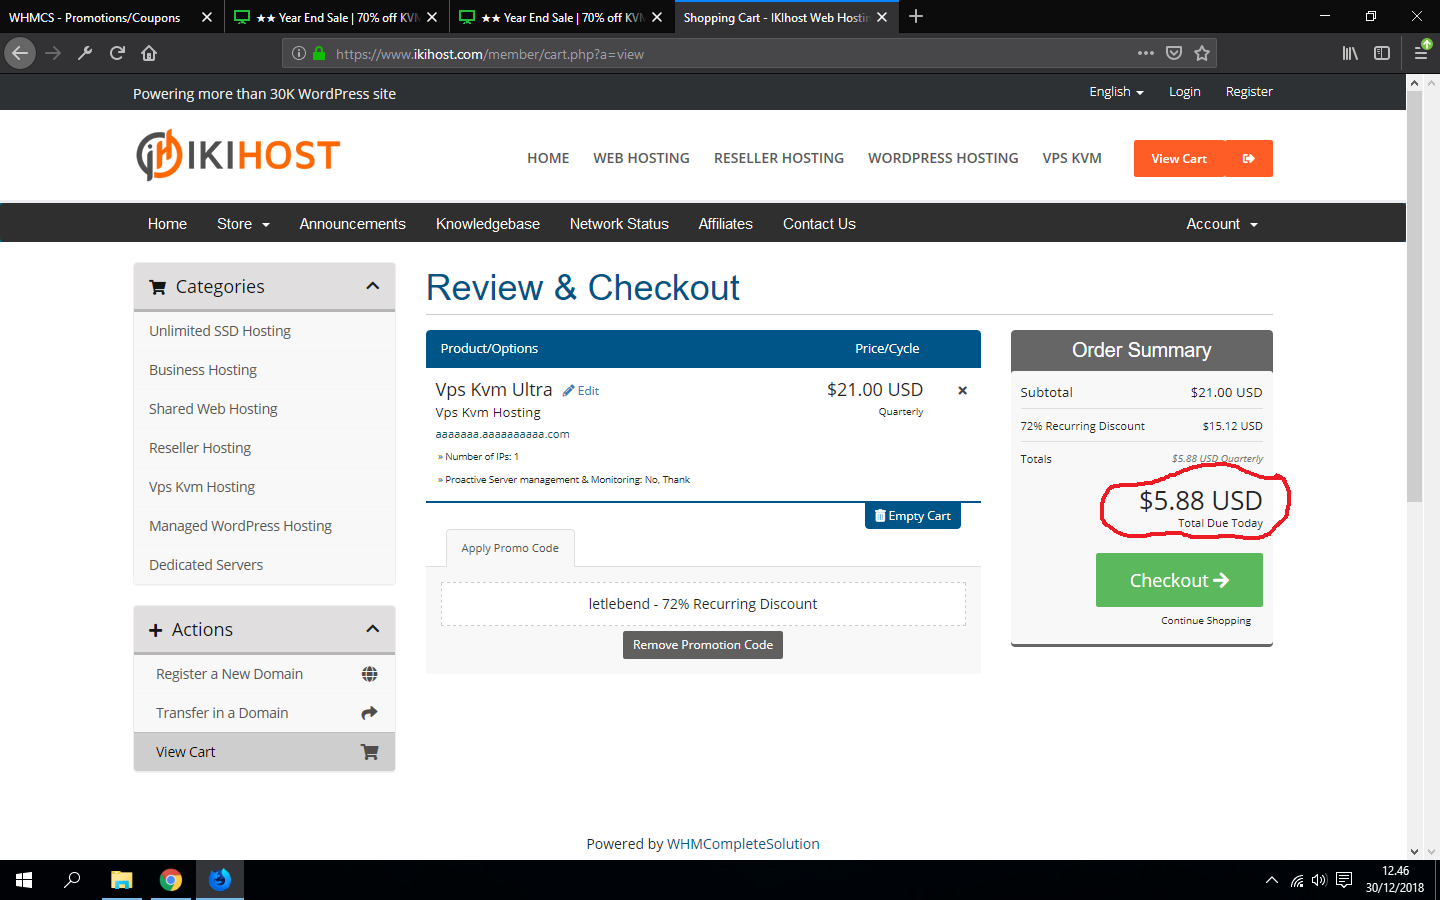This screenshot has width=1440, height=900.
Task: Click the logout arrow icon beside View Cart
Action: [x=1249, y=158]
